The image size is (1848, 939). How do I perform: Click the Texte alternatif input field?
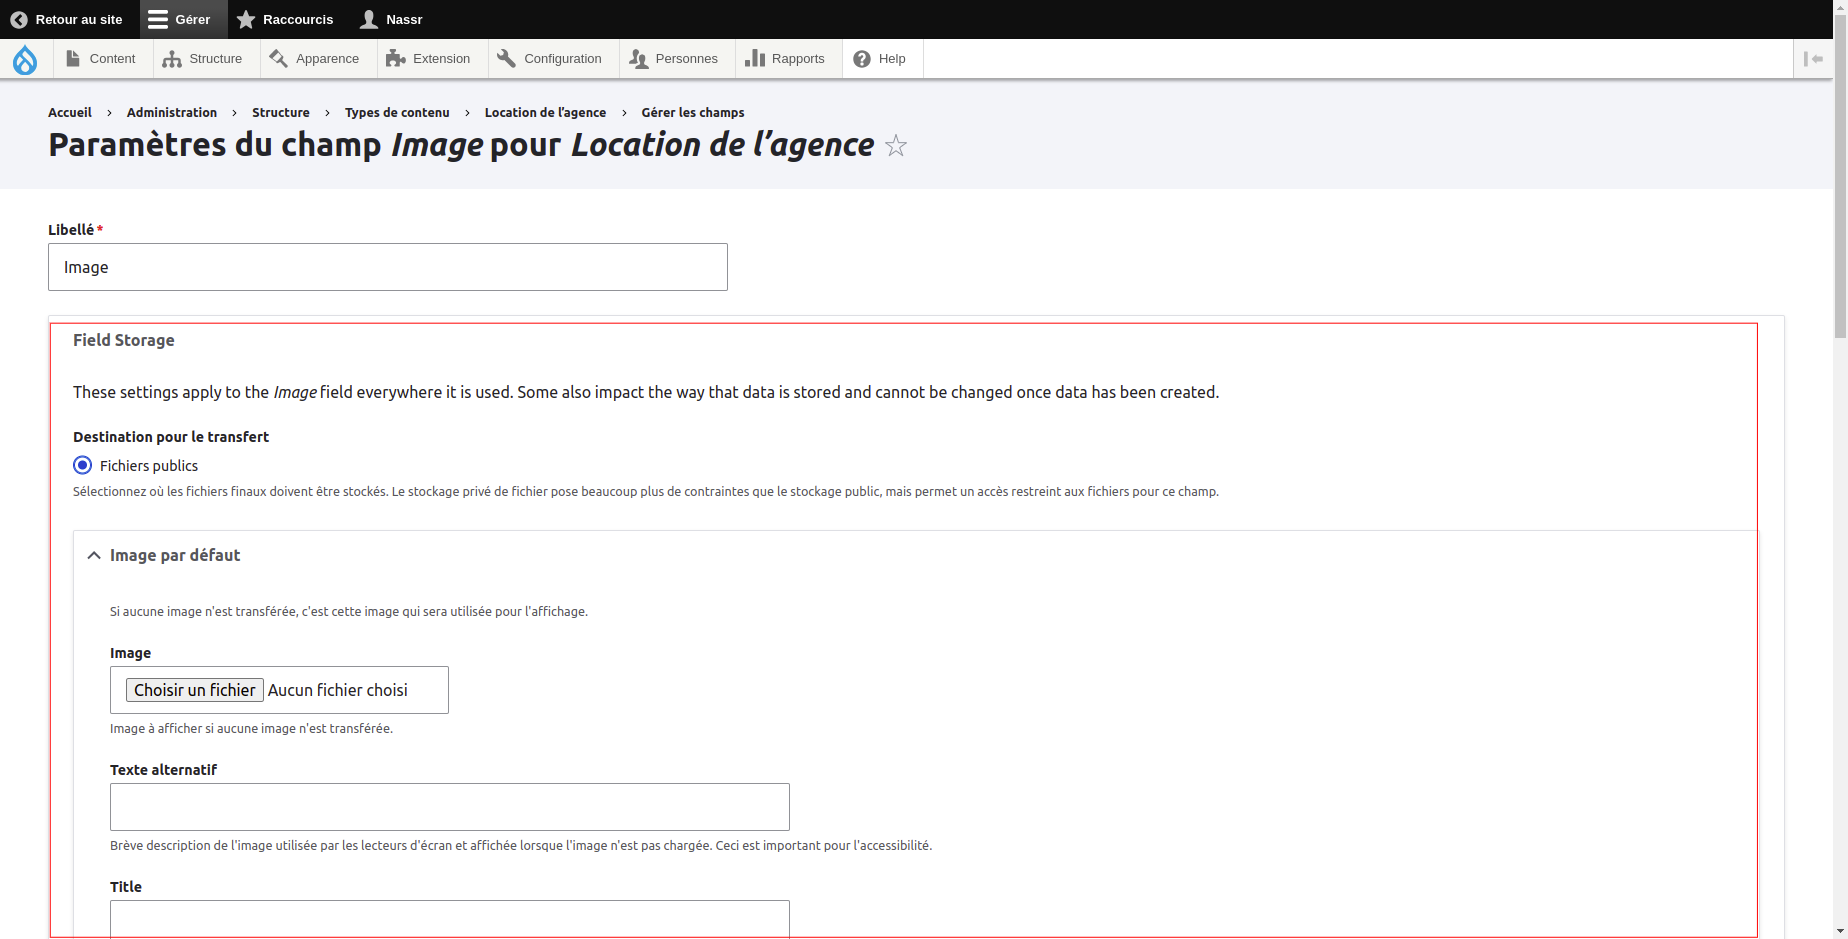tap(449, 807)
